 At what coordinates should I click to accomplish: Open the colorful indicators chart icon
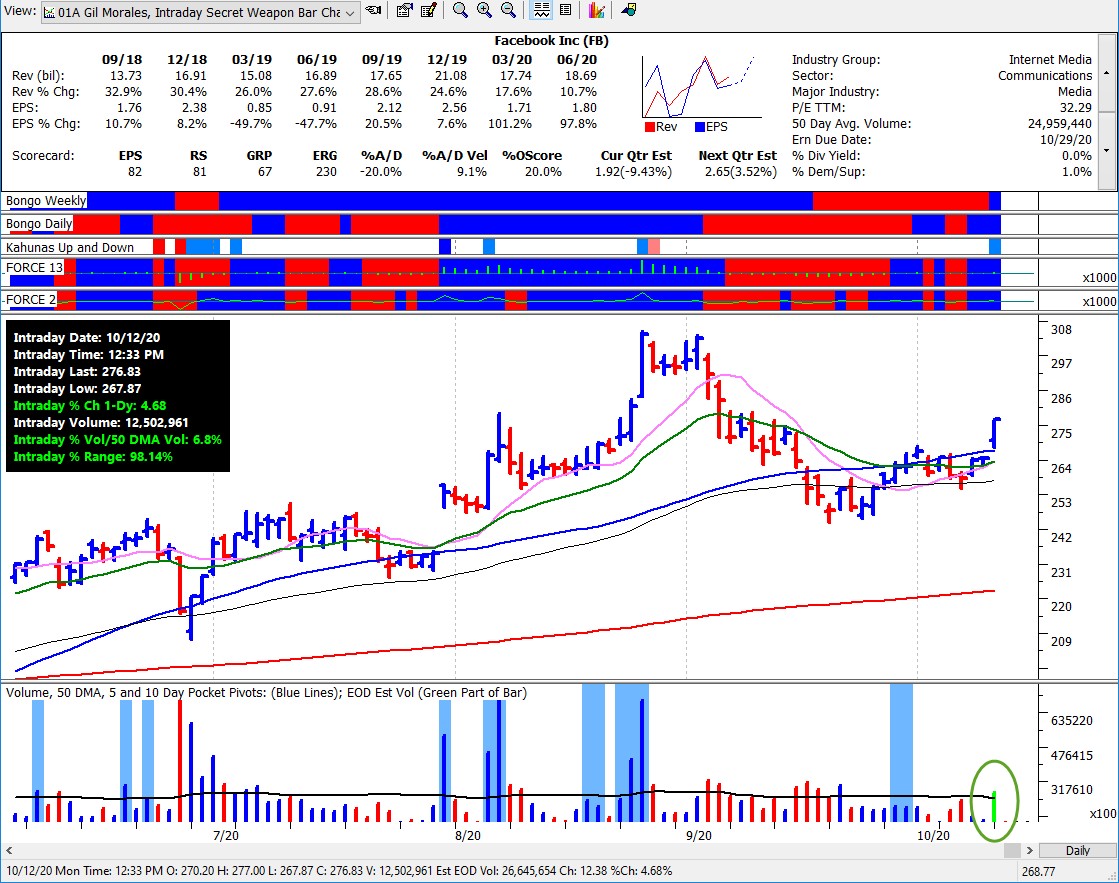pos(597,10)
